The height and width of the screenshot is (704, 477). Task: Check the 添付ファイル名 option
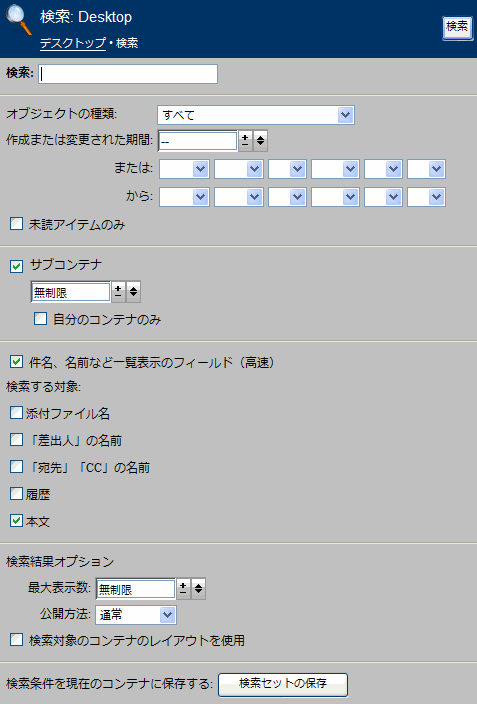tap(17, 413)
